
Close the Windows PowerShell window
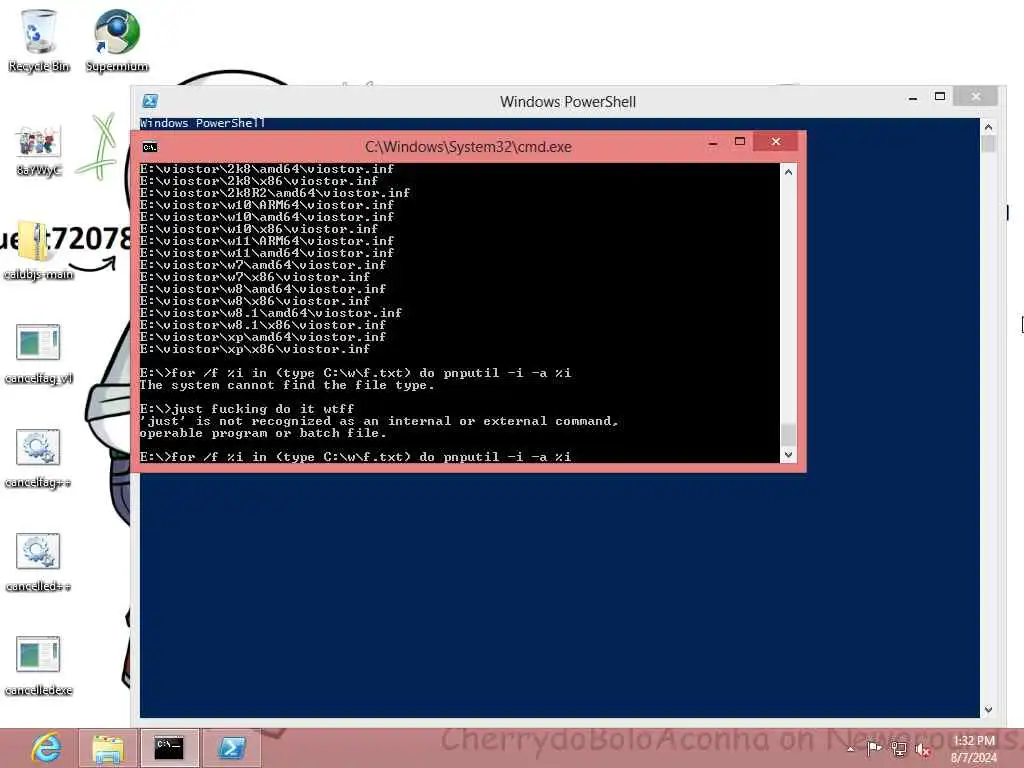(x=975, y=97)
